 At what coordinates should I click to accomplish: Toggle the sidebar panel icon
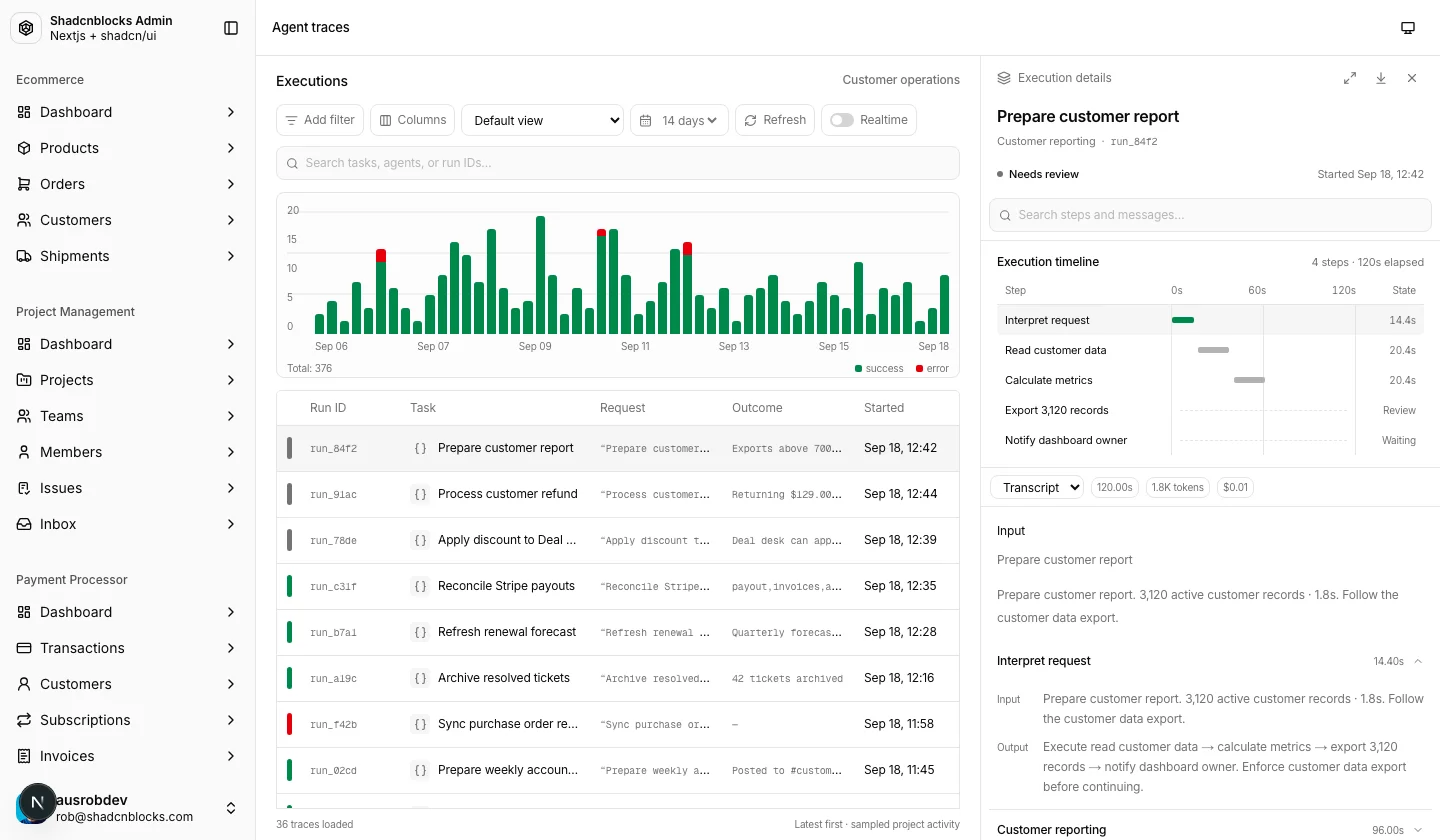click(231, 28)
